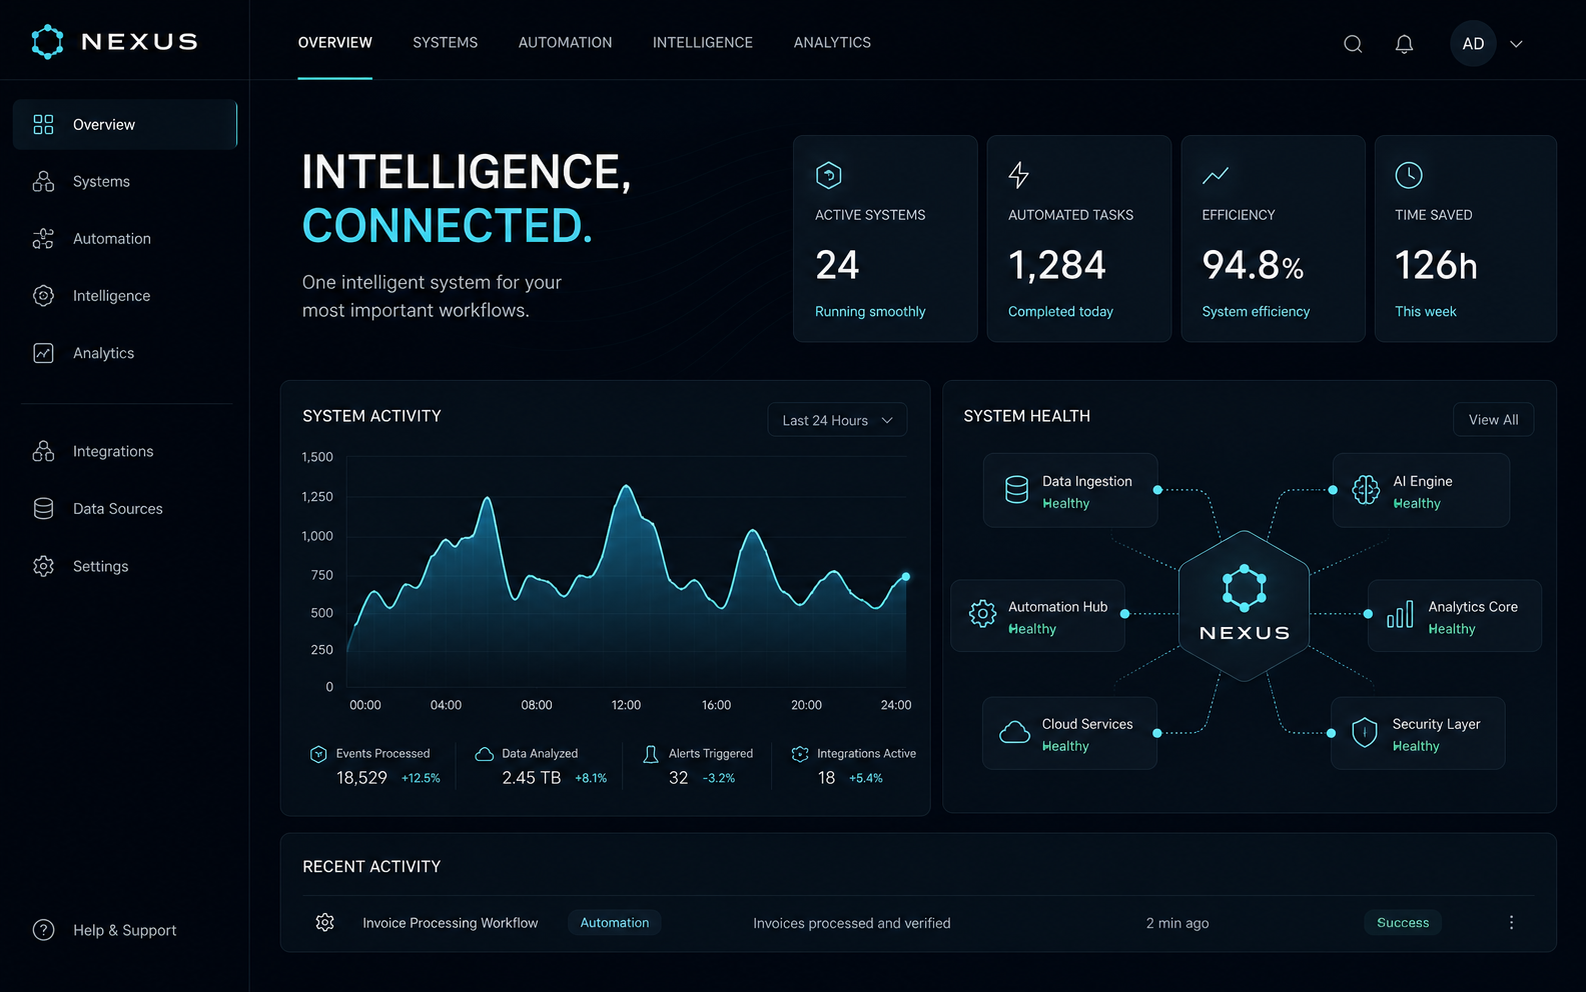The height and width of the screenshot is (992, 1586).
Task: Click the Alerts Triggered bell icon
Action: pos(650,754)
